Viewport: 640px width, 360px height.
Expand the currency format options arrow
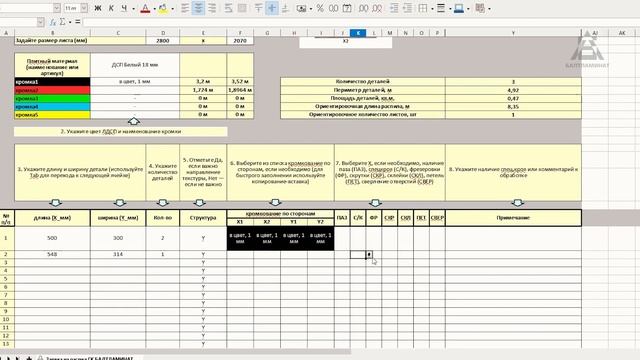[x=311, y=9]
